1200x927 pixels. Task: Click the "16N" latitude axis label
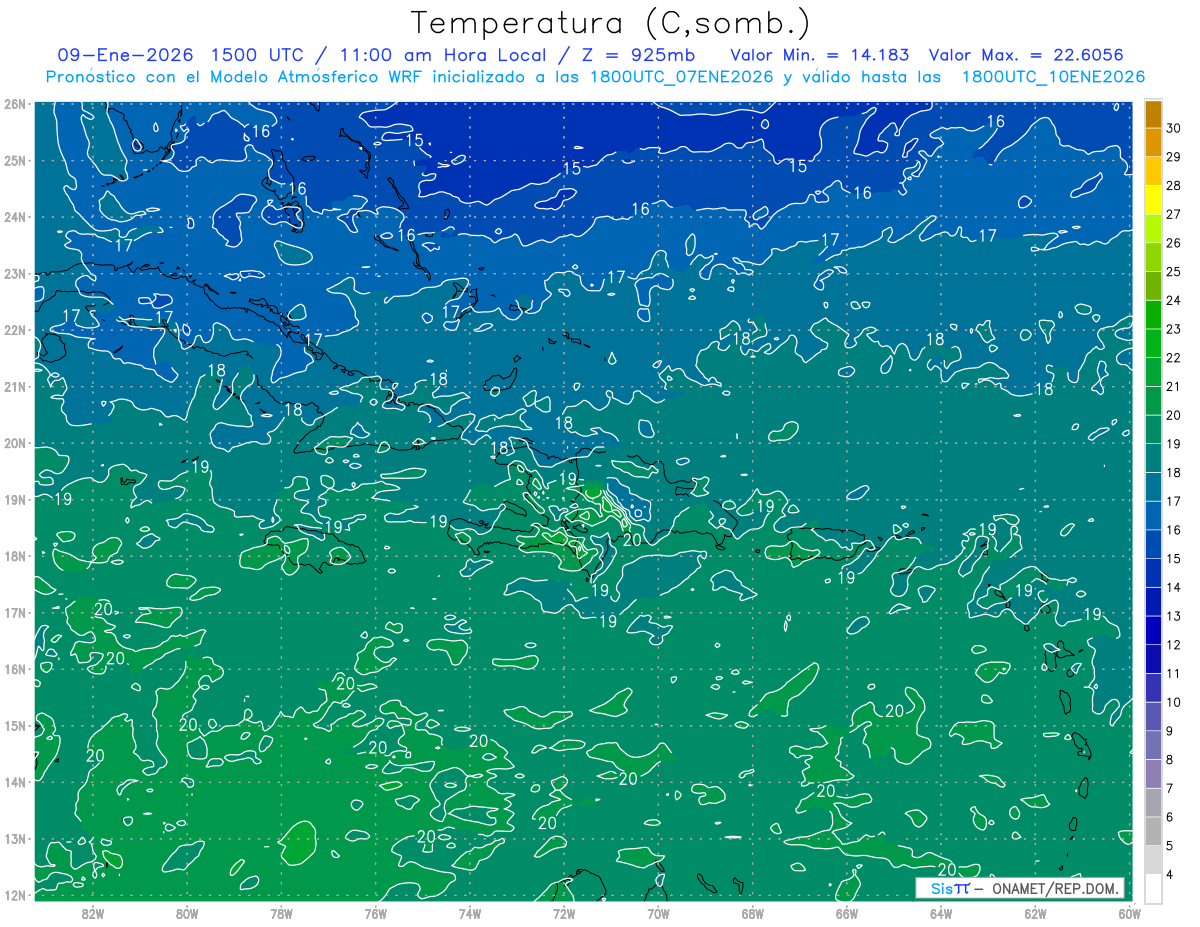[x=14, y=668]
